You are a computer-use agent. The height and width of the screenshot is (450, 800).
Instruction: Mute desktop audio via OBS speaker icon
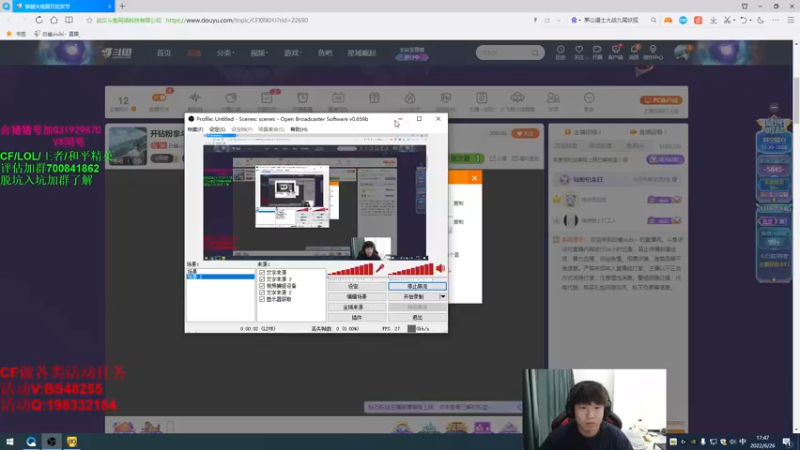pyautogui.click(x=440, y=268)
